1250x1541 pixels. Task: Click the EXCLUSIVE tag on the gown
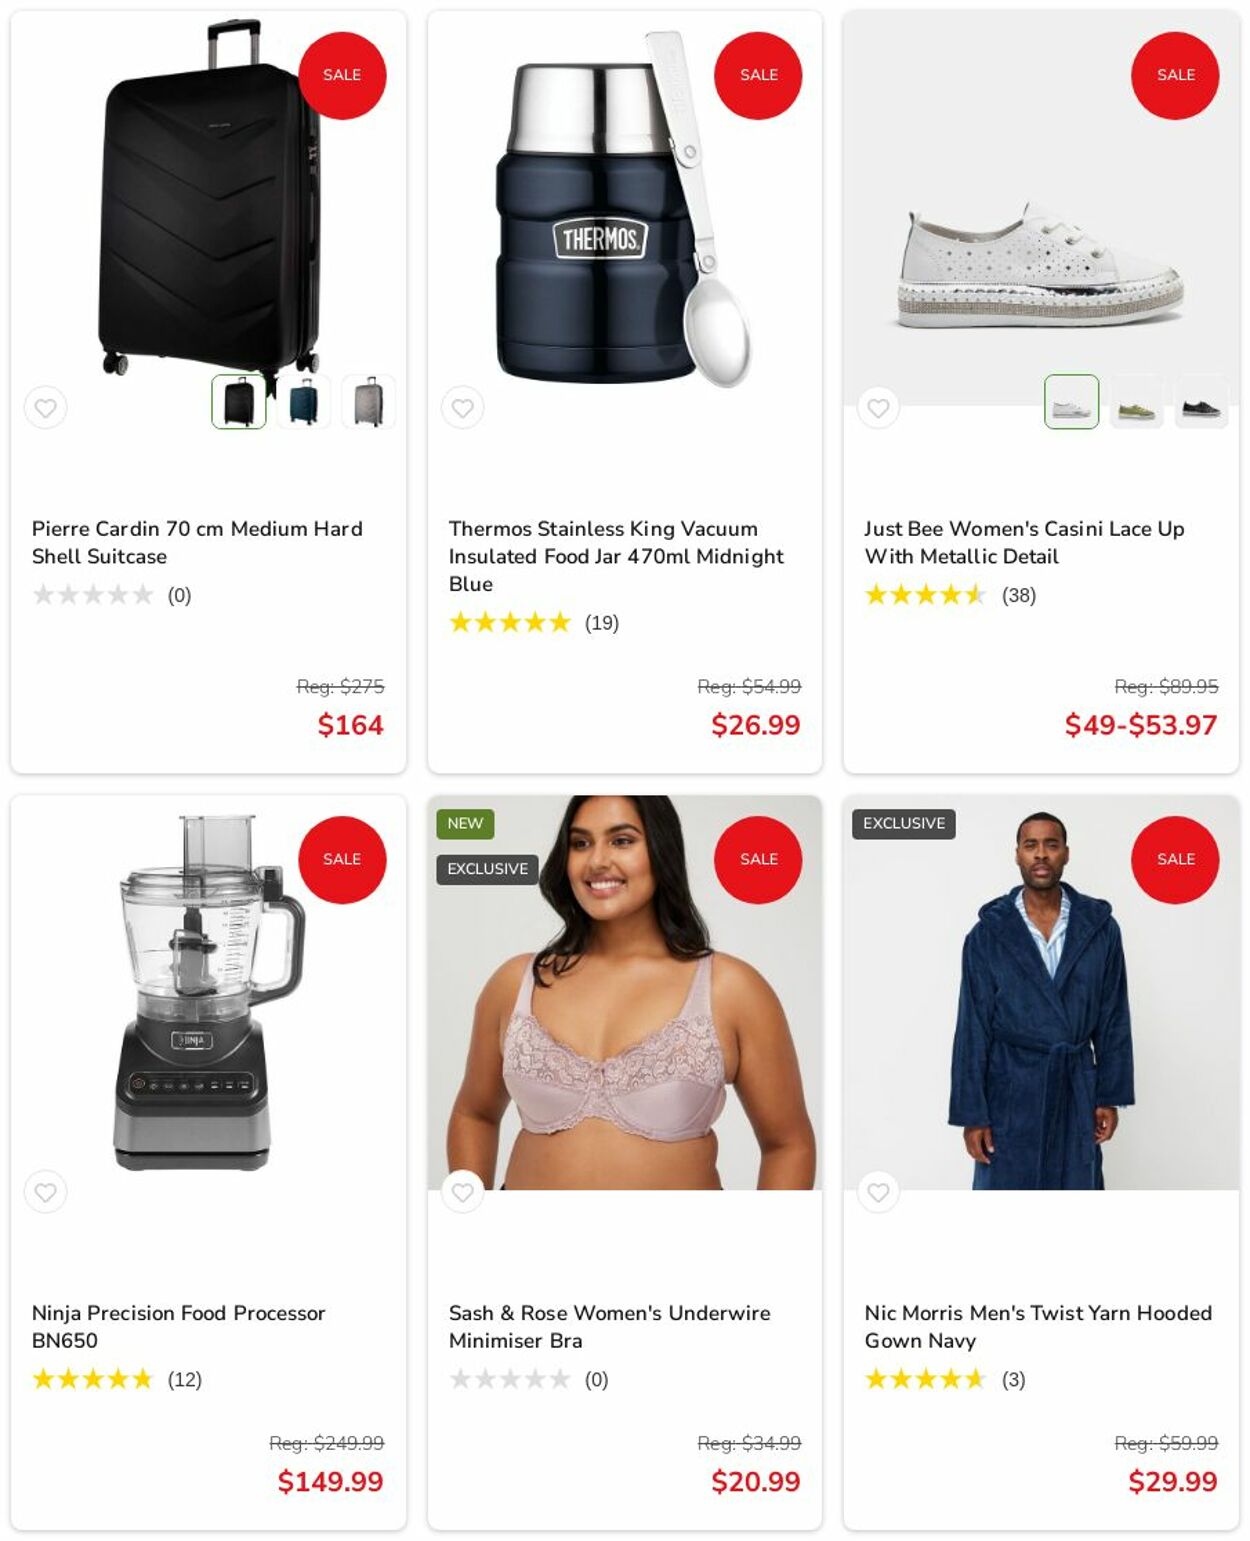pyautogui.click(x=904, y=823)
